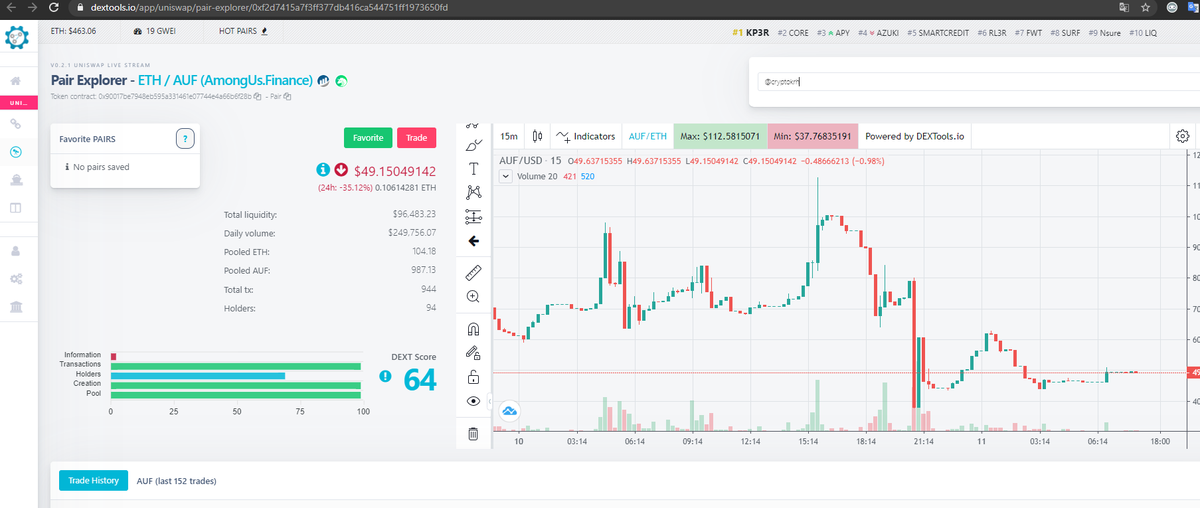The image size is (1200, 508).
Task: Open hot pair #10 LIQ
Action: (x=1143, y=32)
